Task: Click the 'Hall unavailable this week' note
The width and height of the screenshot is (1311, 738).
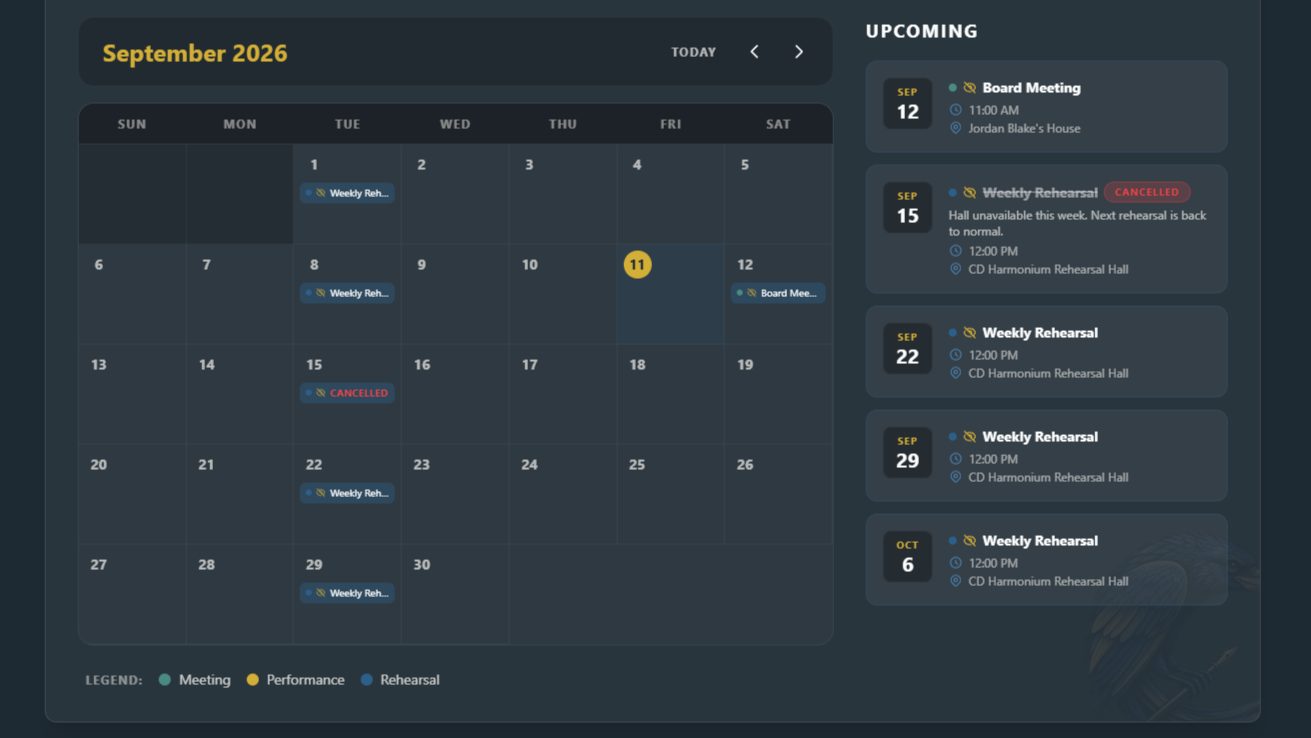Action: [x=1077, y=223]
